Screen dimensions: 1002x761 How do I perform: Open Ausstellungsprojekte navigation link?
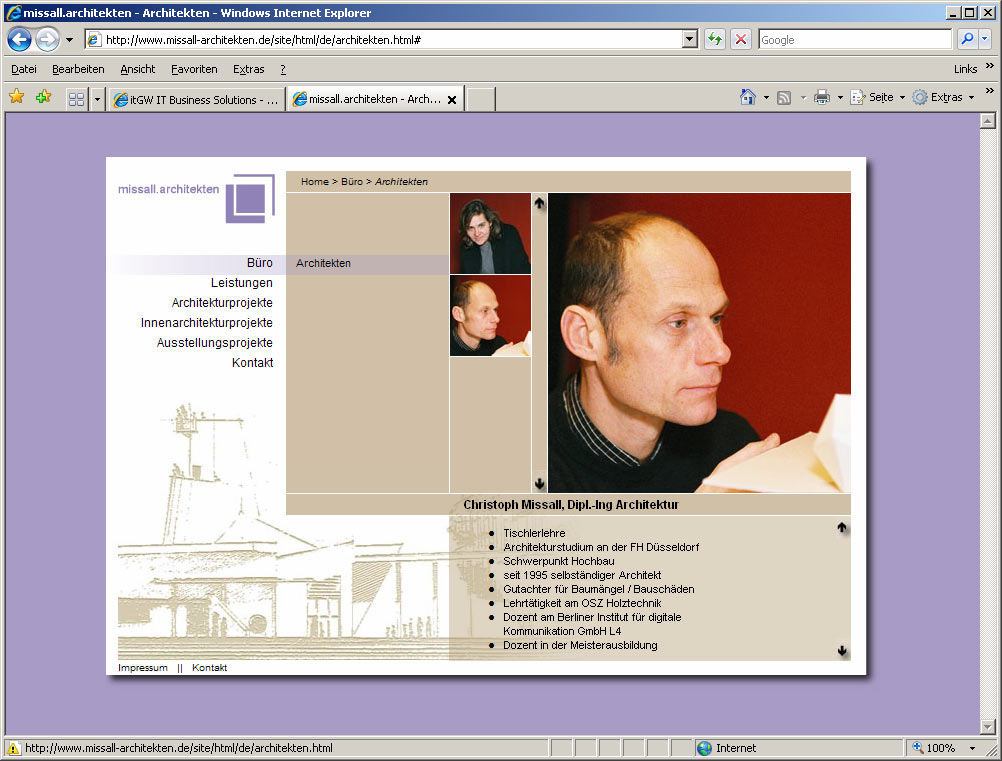215,342
